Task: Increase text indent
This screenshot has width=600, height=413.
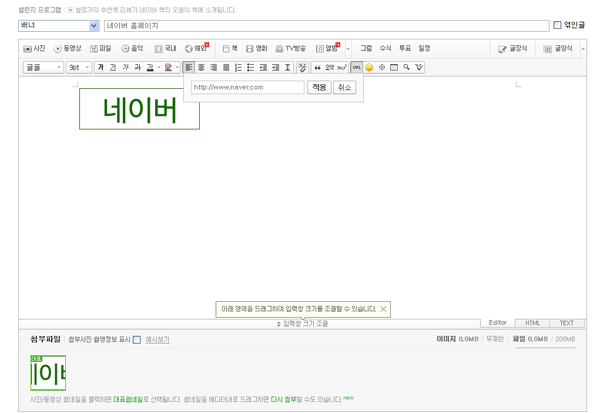Action: coord(276,67)
